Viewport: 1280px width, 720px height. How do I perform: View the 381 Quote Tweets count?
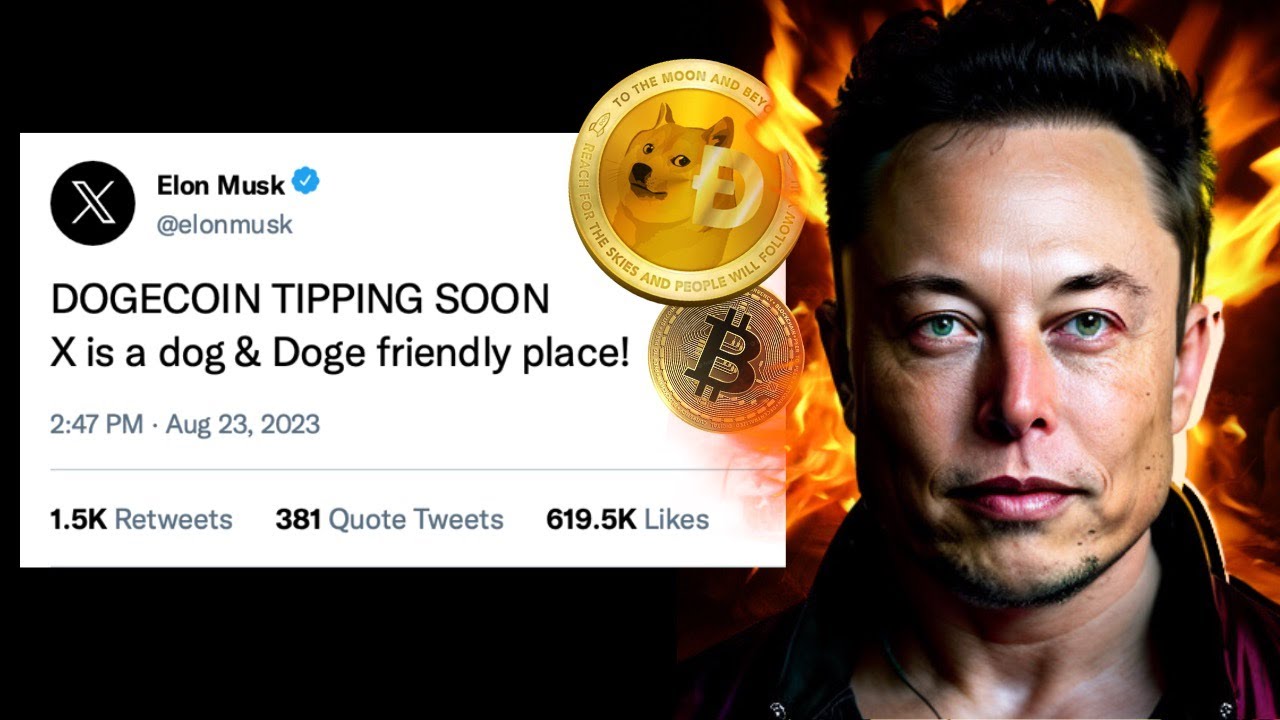[x=389, y=520]
